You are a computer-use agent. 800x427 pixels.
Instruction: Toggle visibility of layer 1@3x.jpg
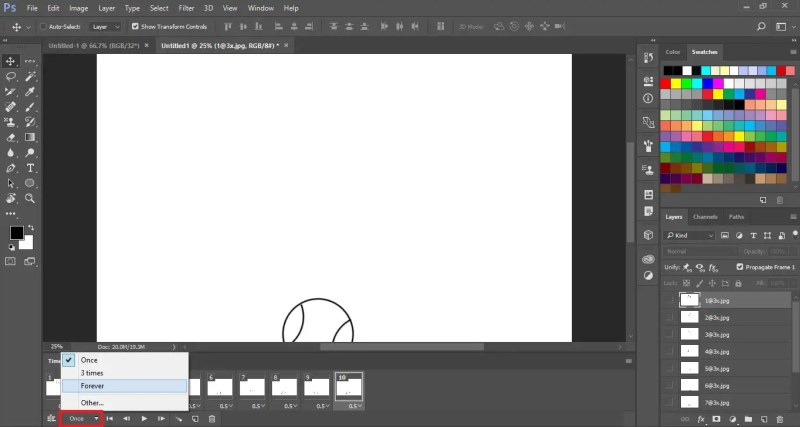click(669, 300)
